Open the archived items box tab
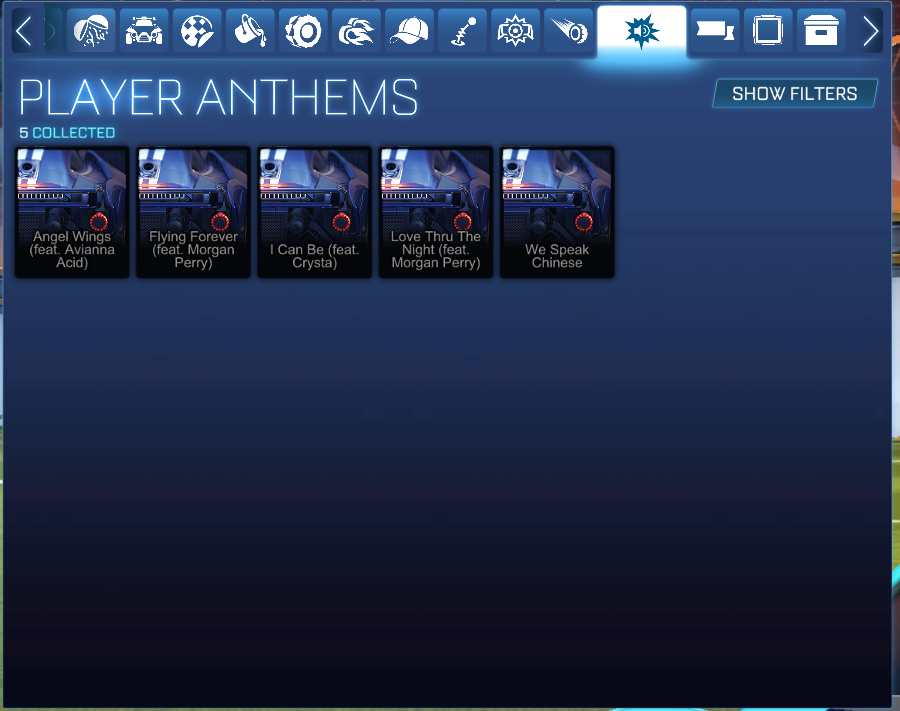Viewport: 900px width, 711px height. [x=821, y=31]
